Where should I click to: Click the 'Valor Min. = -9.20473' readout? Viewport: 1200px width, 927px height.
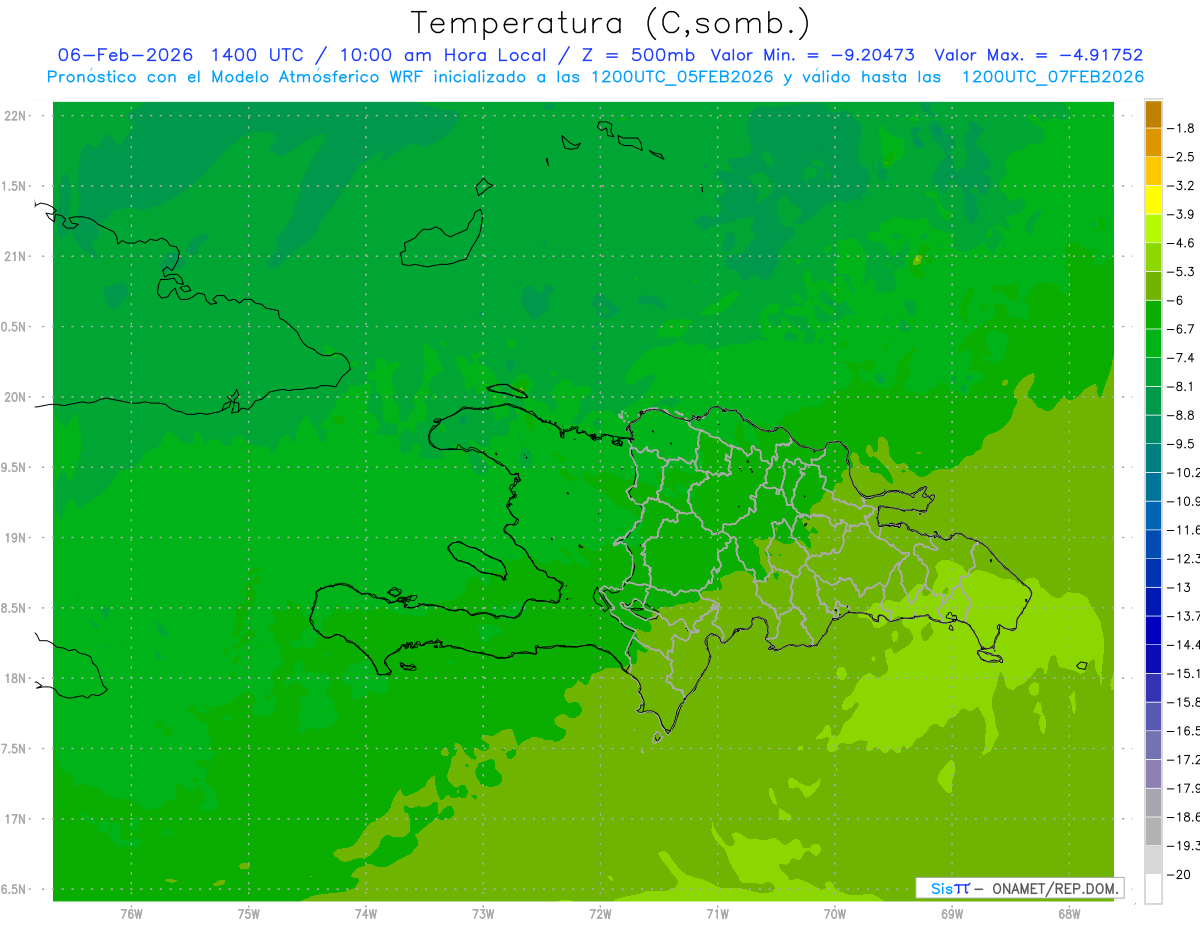tap(813, 55)
